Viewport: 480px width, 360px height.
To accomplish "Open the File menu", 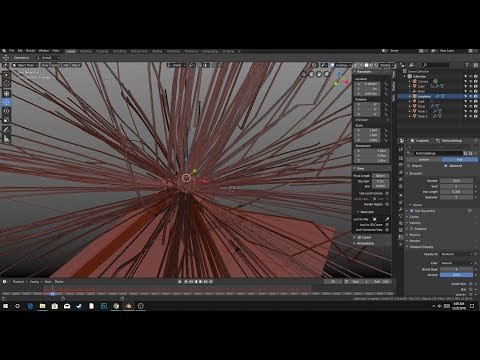I will click(11, 51).
